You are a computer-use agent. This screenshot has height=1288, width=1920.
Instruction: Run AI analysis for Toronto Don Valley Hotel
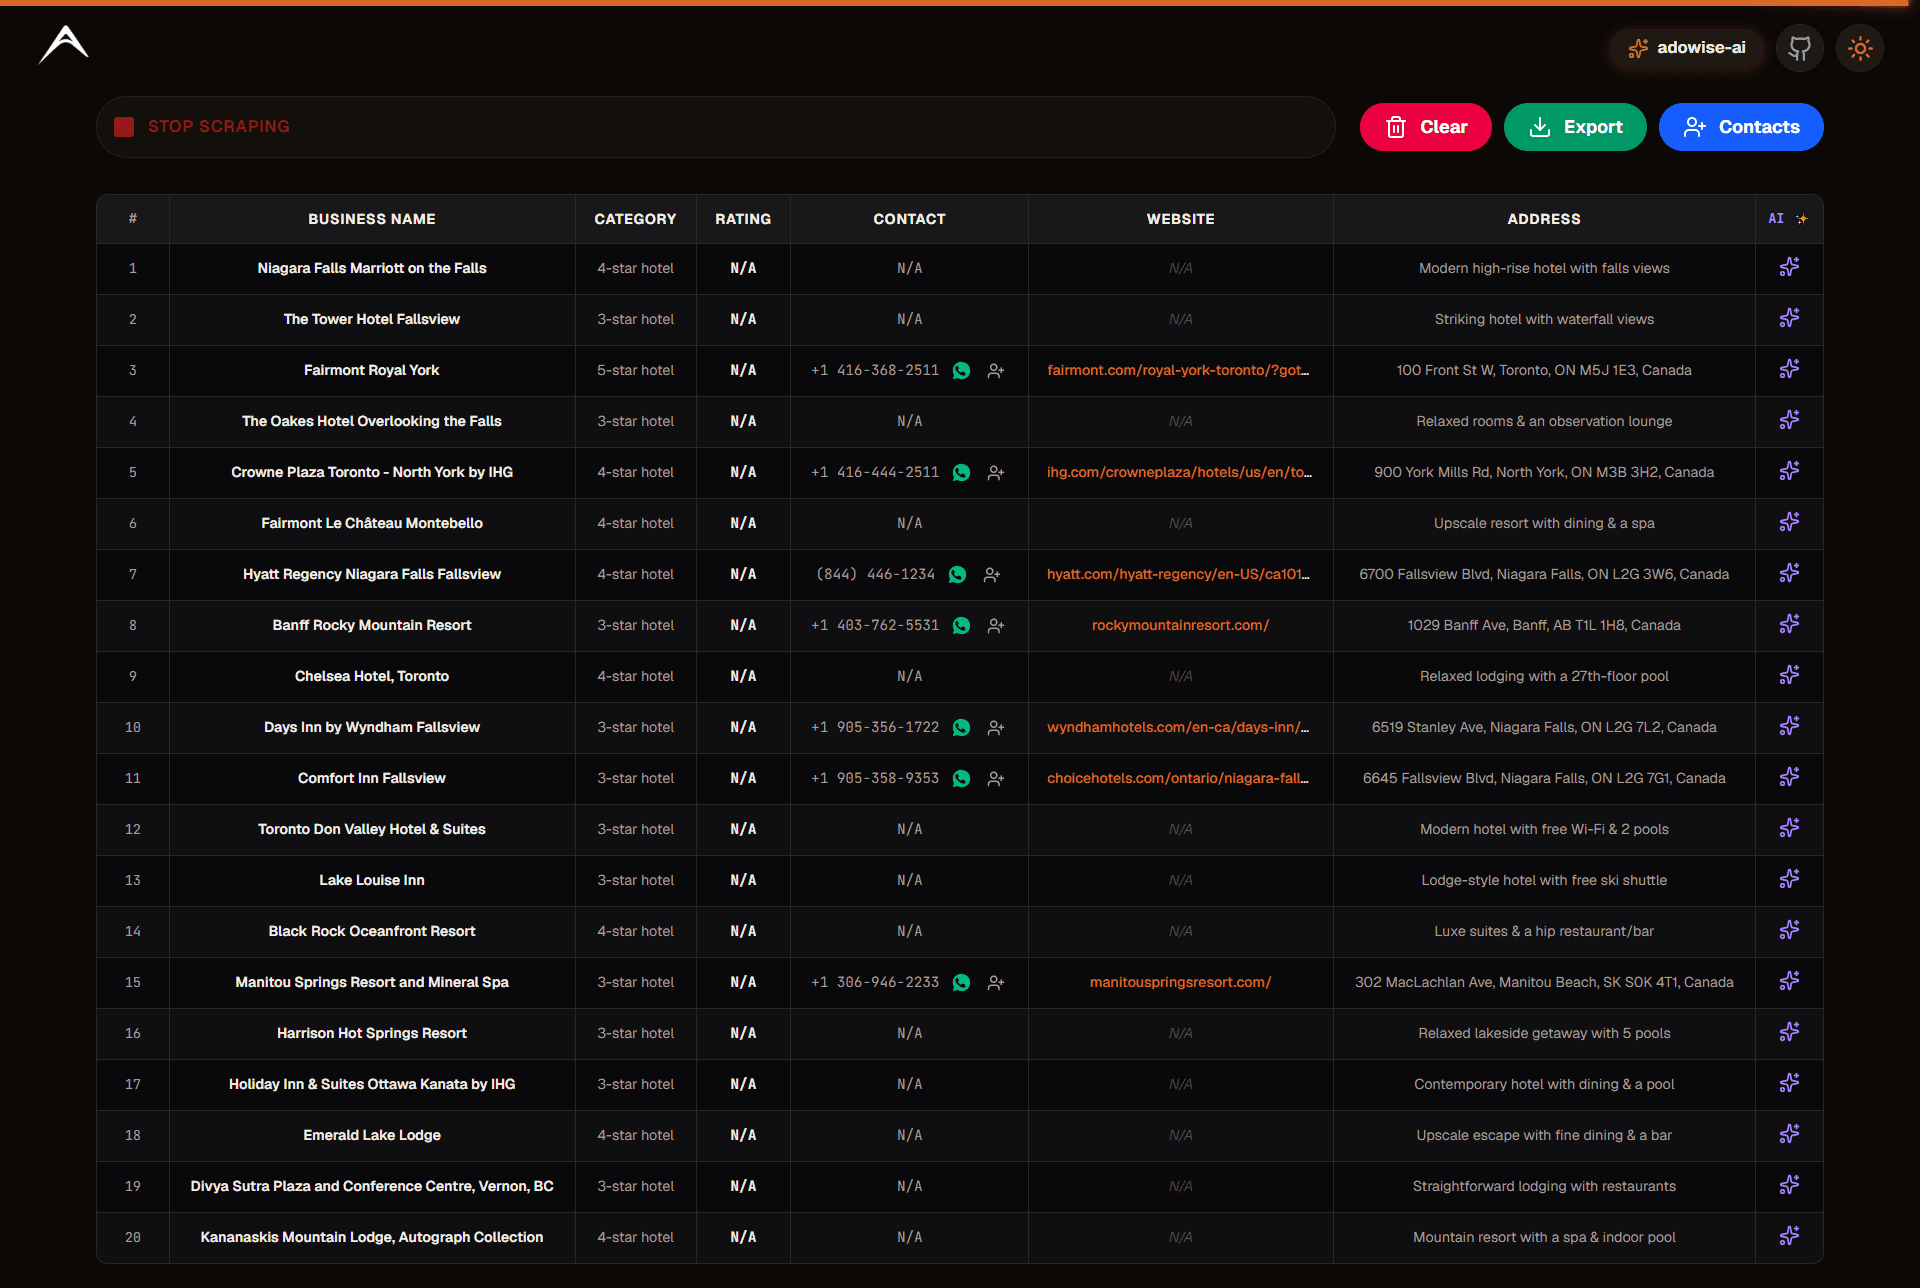pos(1789,828)
